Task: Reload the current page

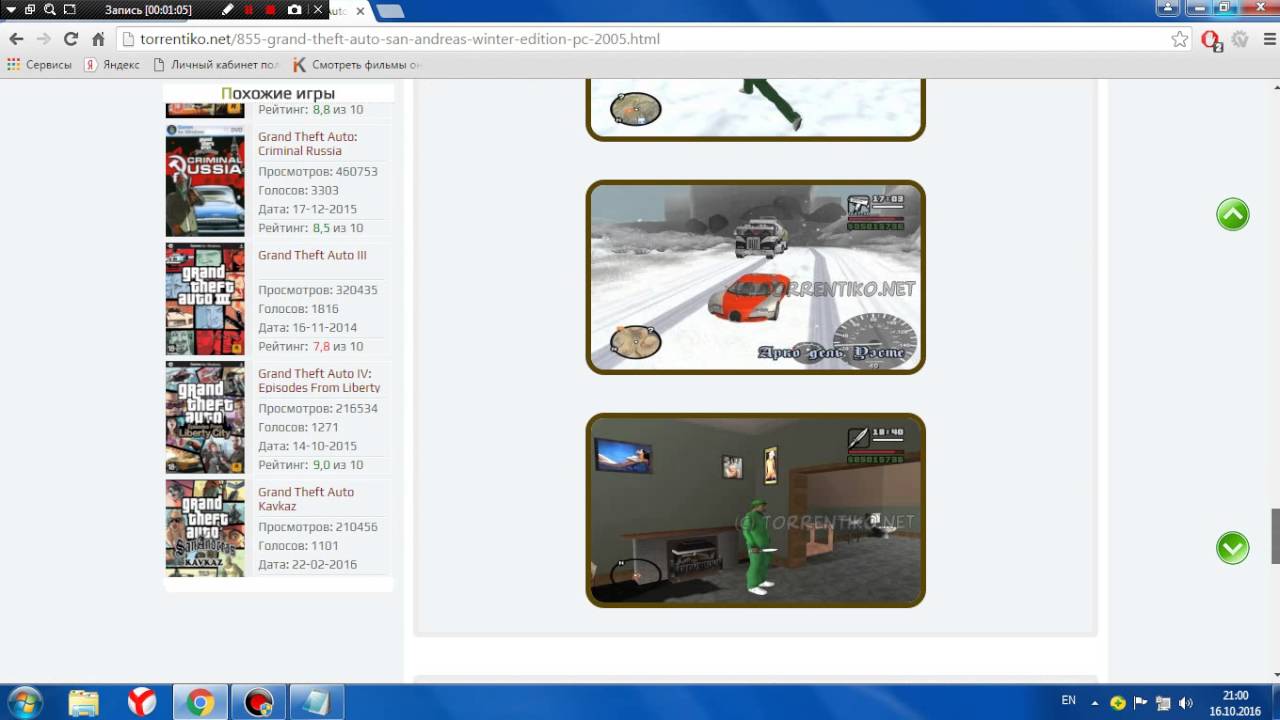Action: pos(70,39)
